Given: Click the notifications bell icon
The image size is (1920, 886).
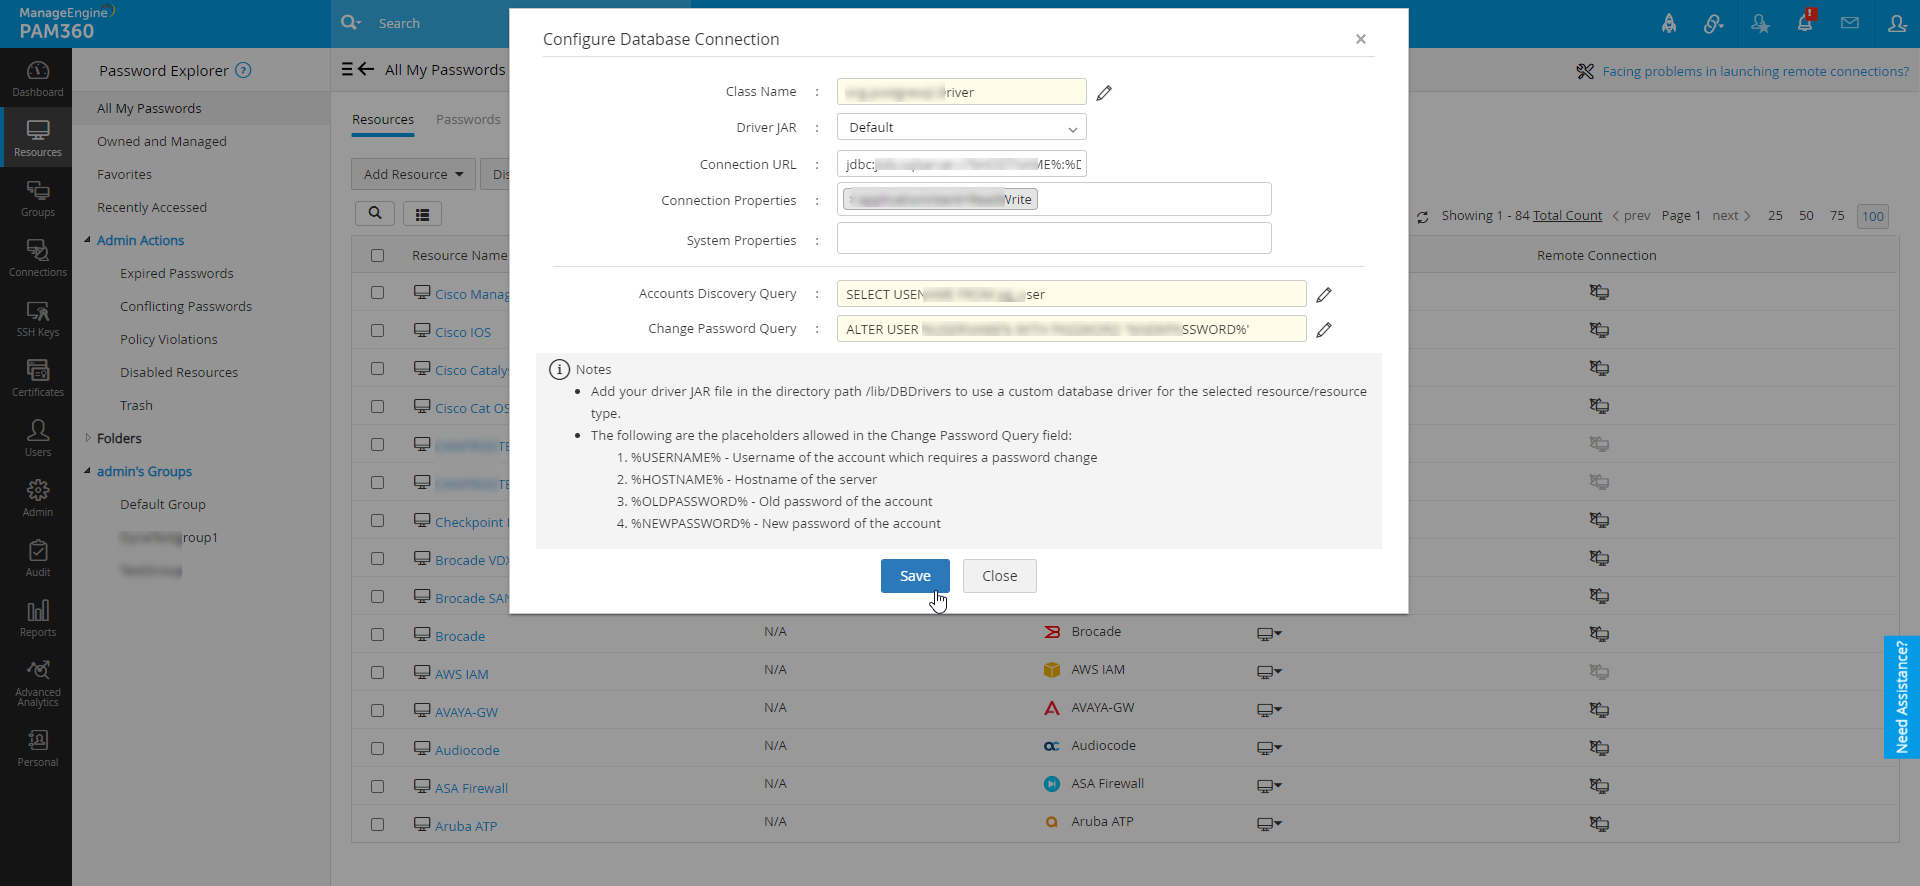Looking at the screenshot, I should (1805, 23).
